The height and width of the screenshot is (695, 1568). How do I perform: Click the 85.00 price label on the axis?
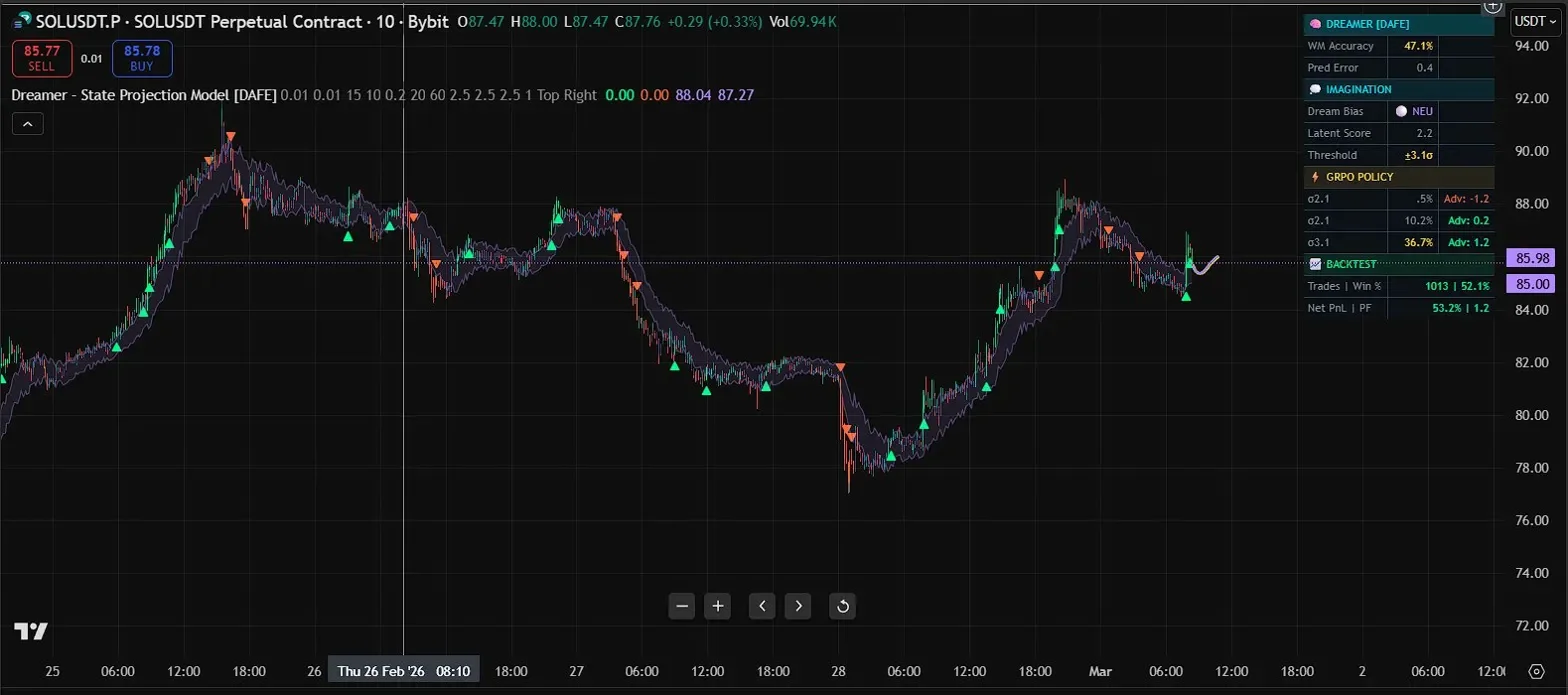pos(1533,284)
